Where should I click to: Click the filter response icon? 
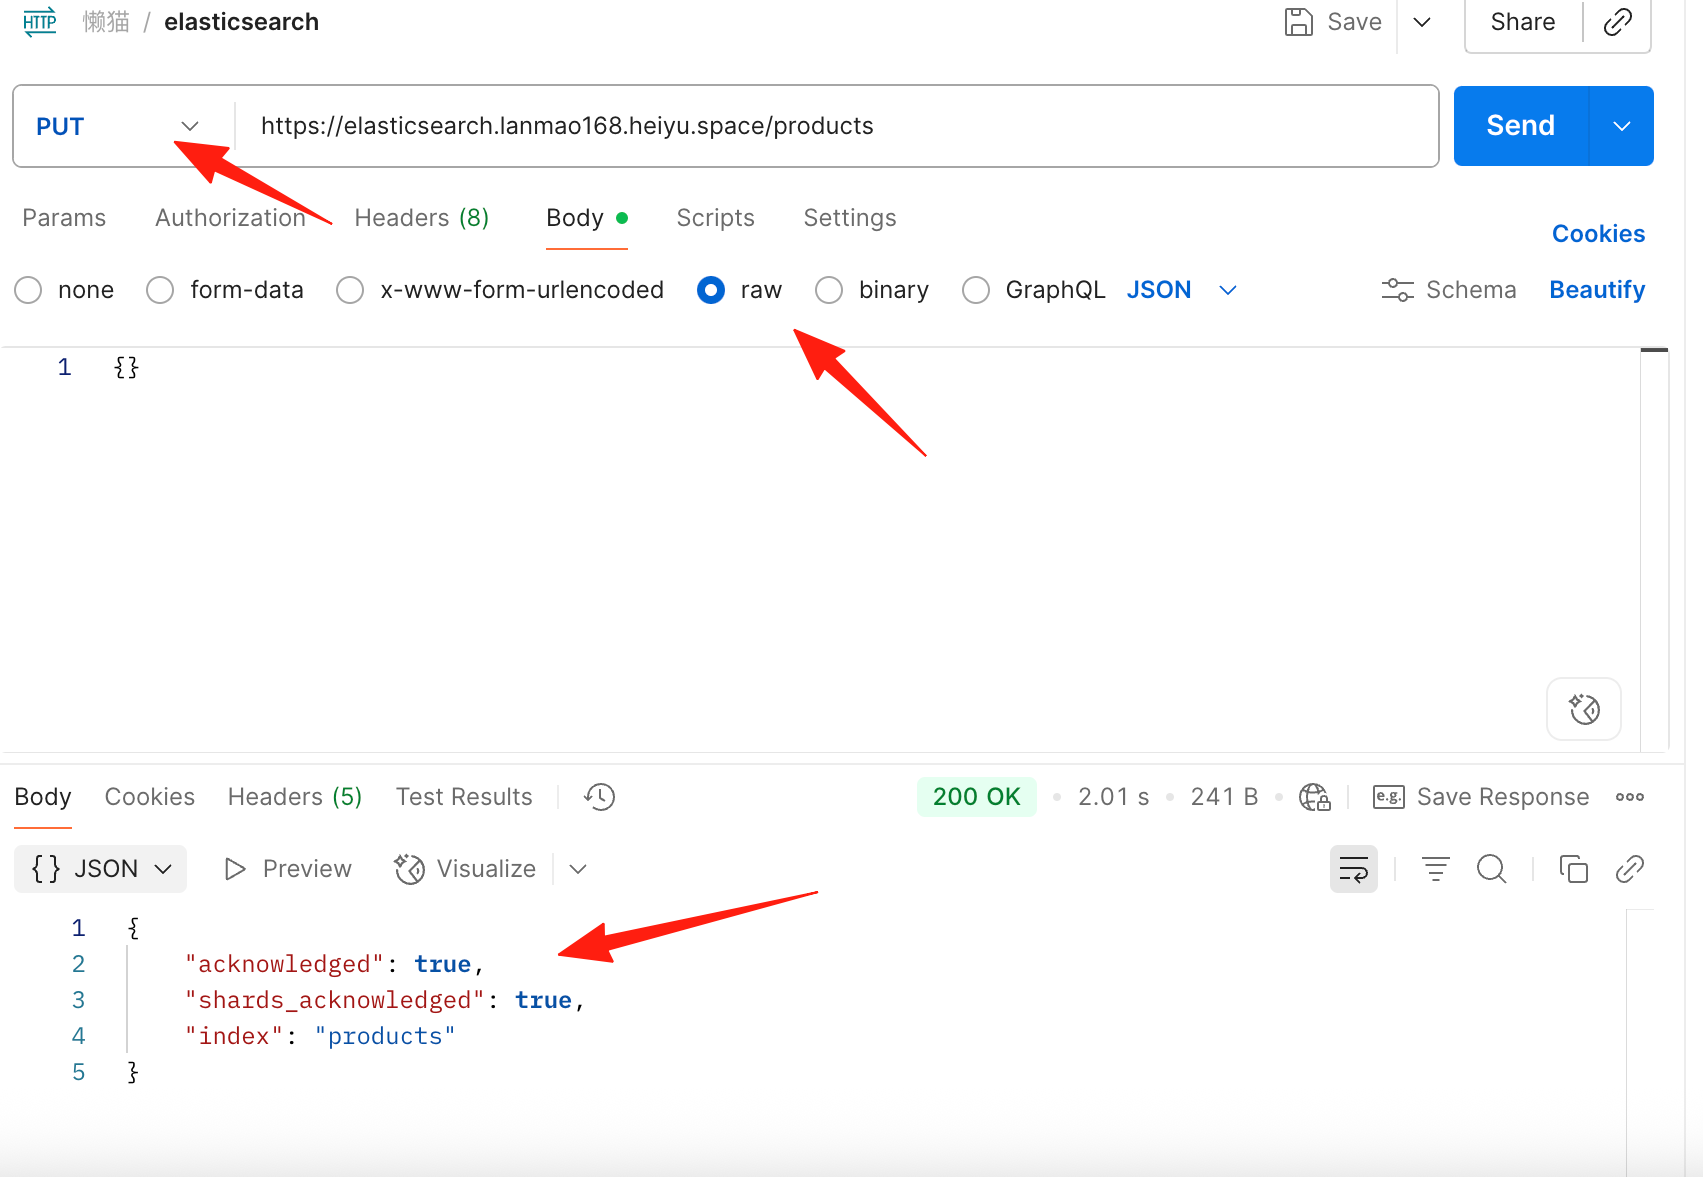[1436, 869]
